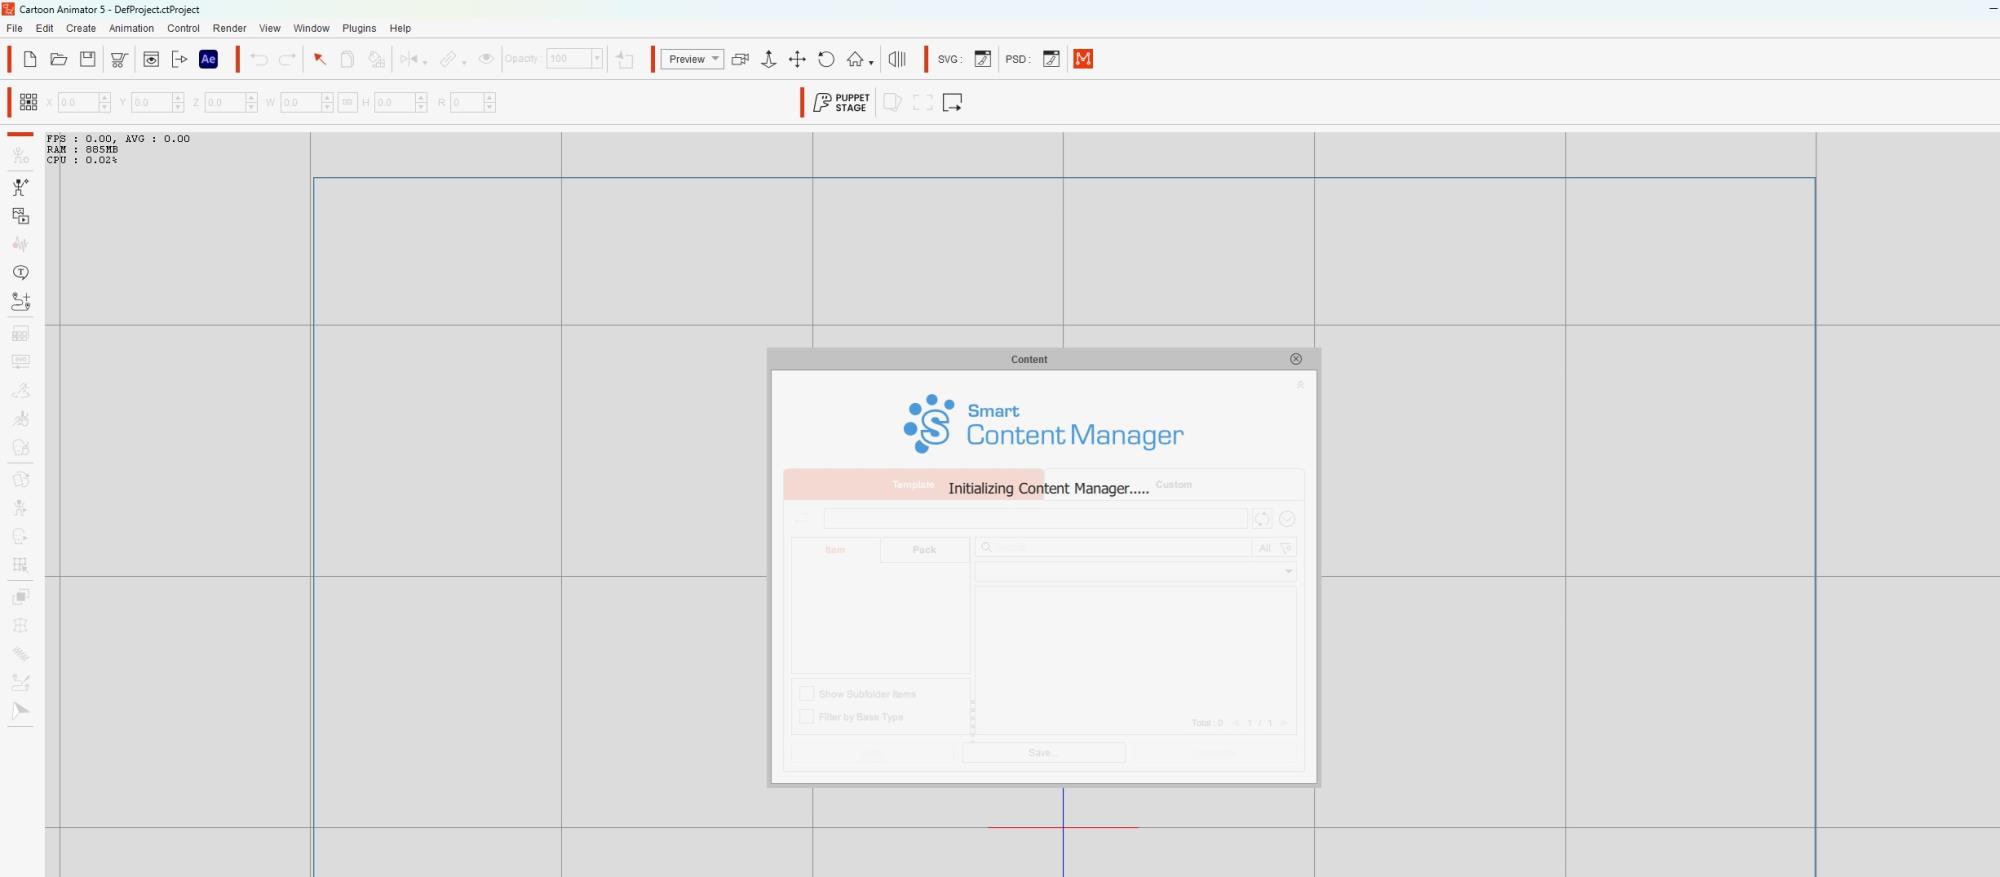Open render preview window icon
The width and height of the screenshot is (2000, 877).
[151, 59]
